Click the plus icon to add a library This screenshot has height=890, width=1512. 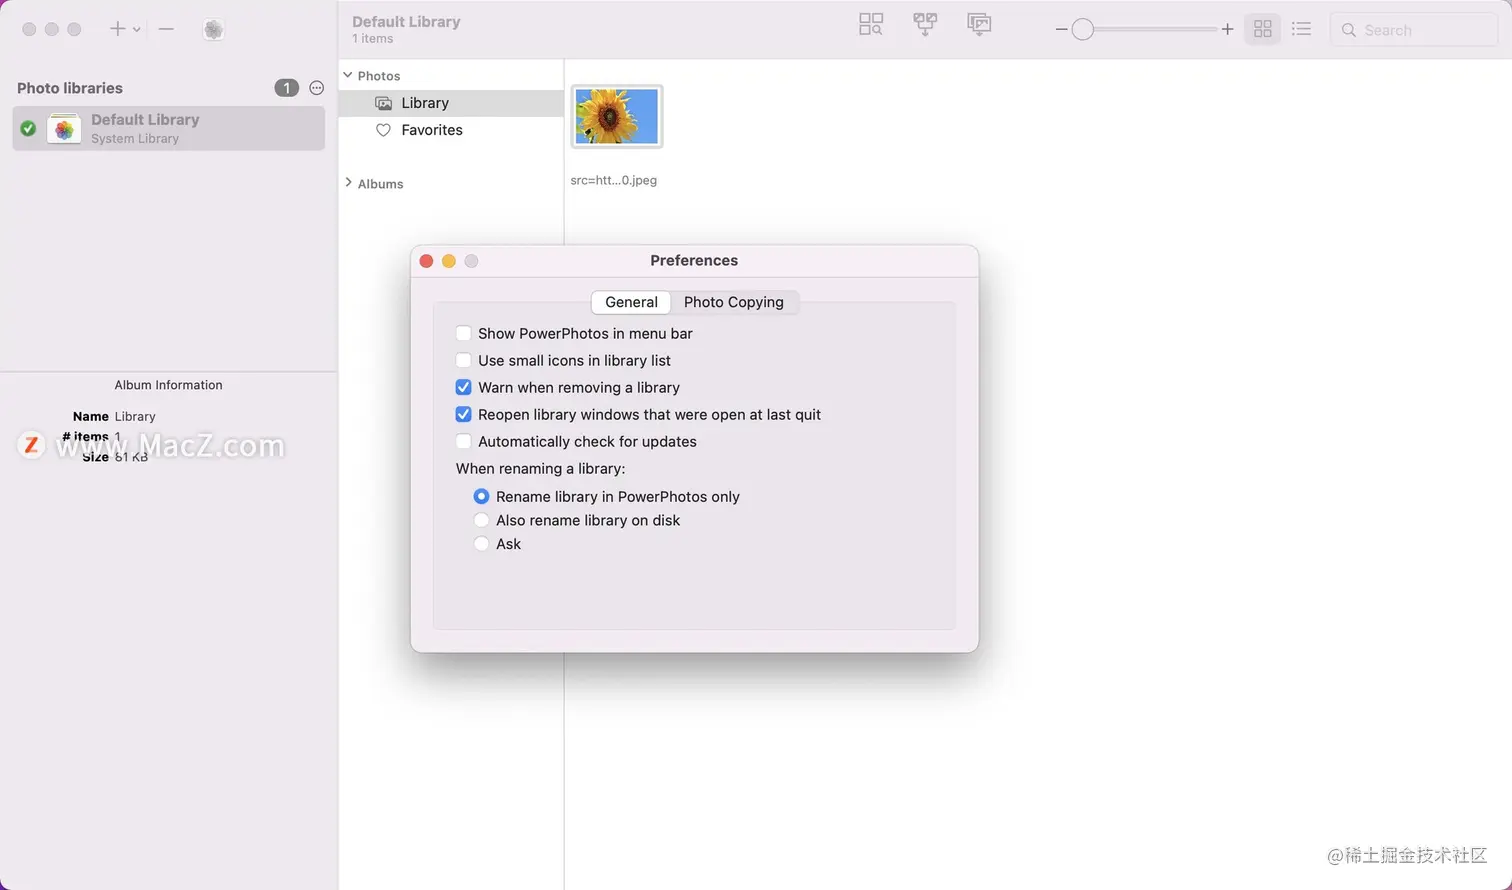point(118,29)
